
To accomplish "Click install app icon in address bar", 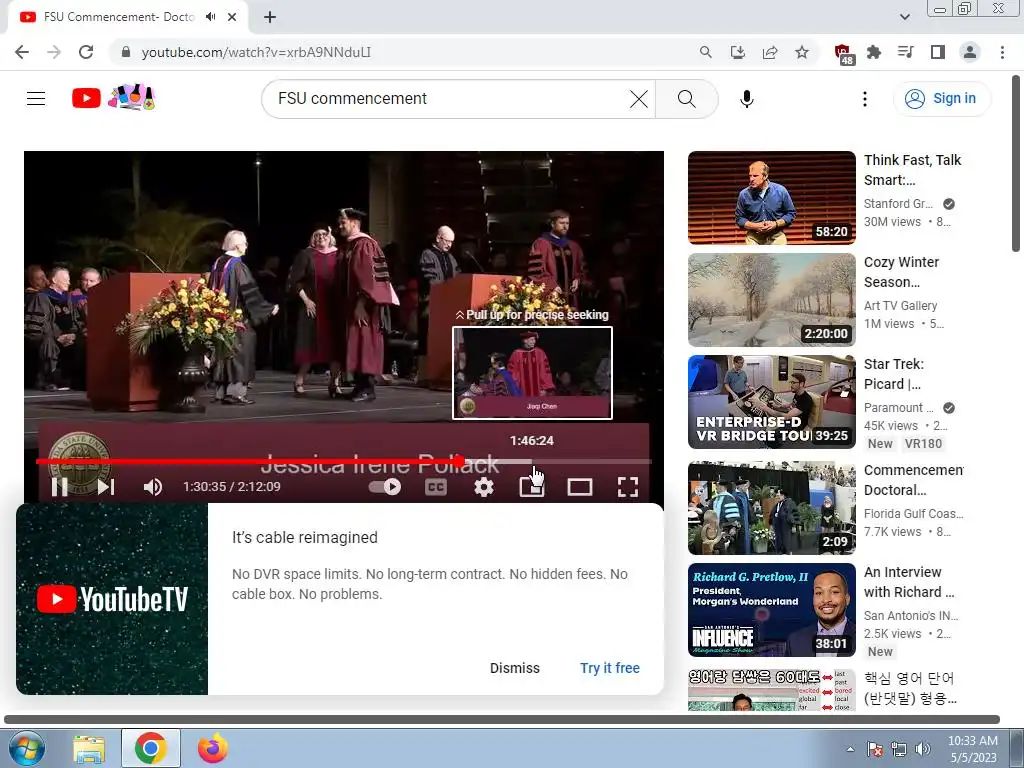I will [x=737, y=52].
